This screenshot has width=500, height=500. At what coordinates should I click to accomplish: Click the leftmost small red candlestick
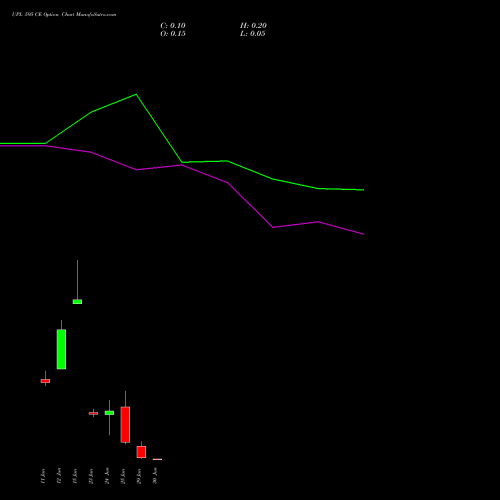pyautogui.click(x=45, y=381)
